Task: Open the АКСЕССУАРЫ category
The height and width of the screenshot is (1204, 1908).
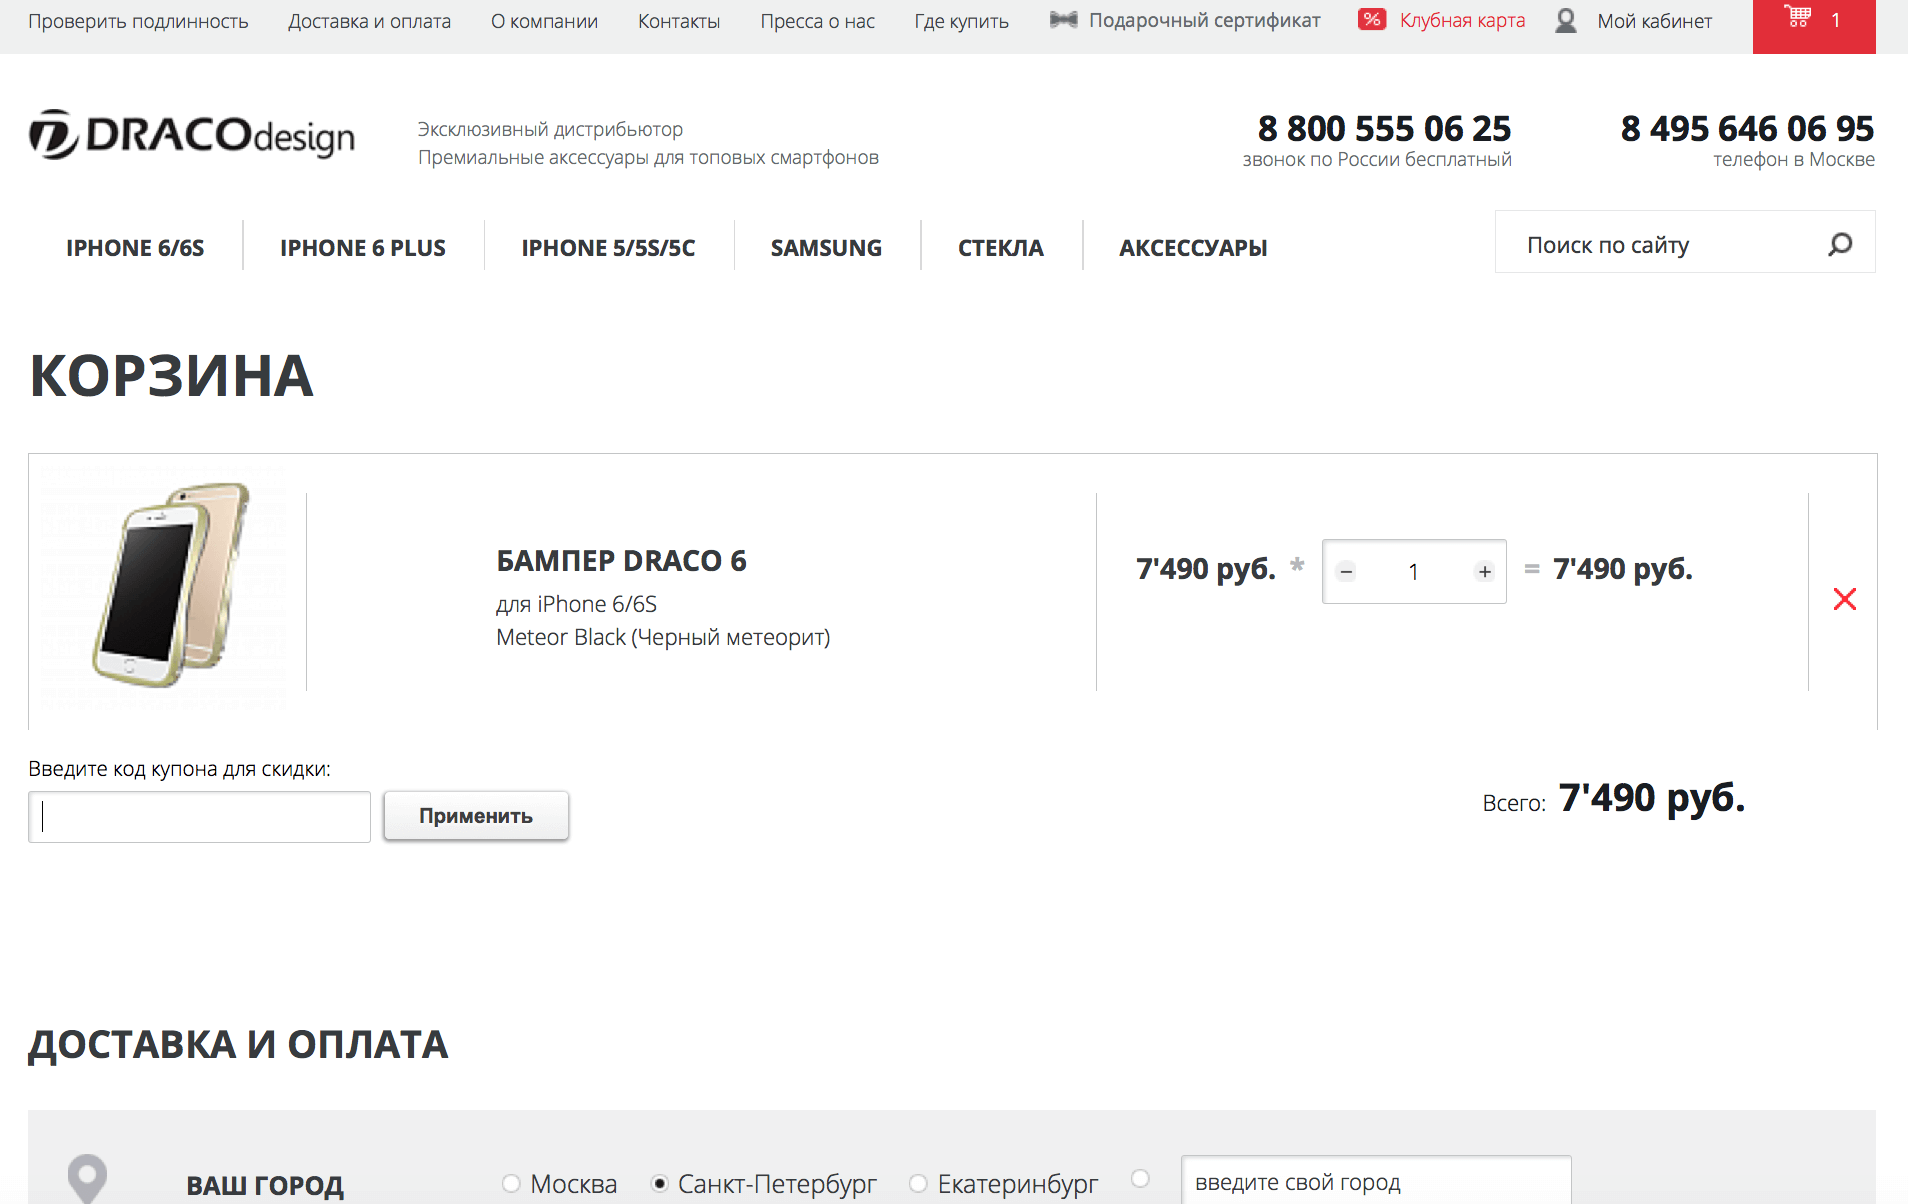Action: [x=1193, y=248]
